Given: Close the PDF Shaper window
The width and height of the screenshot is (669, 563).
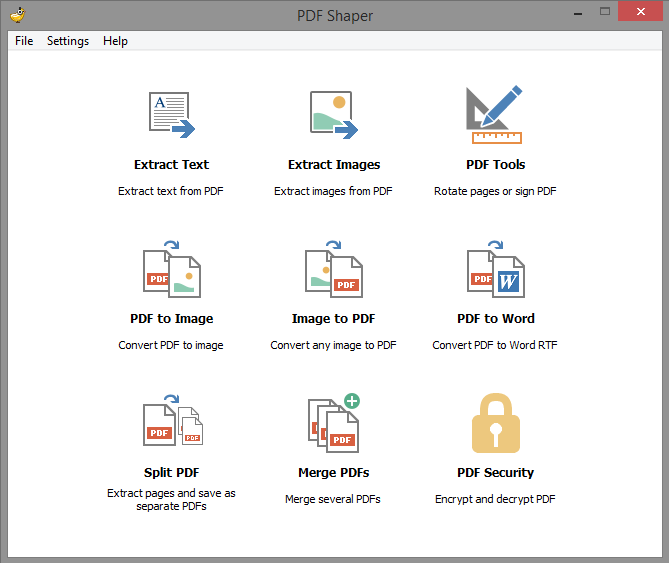Looking at the screenshot, I should click(x=641, y=12).
